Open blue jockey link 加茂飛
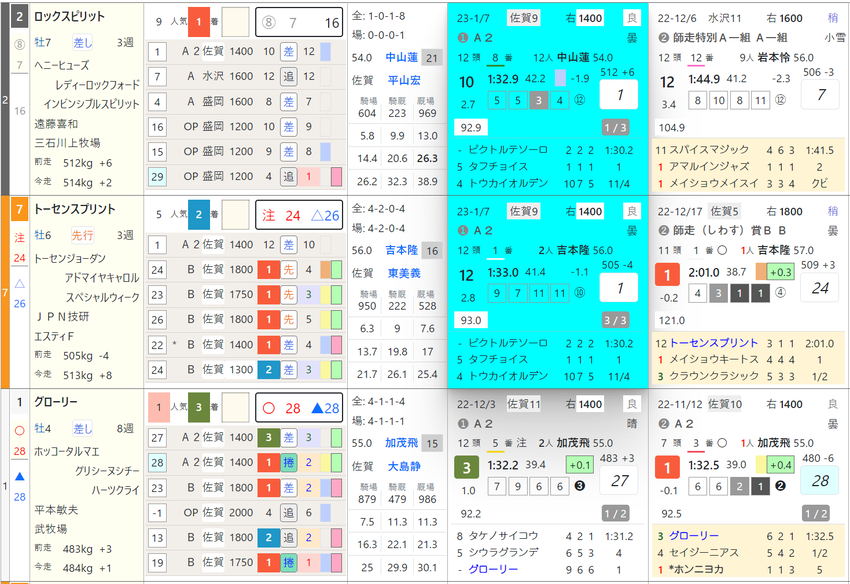The height and width of the screenshot is (584, 850). pos(401,443)
